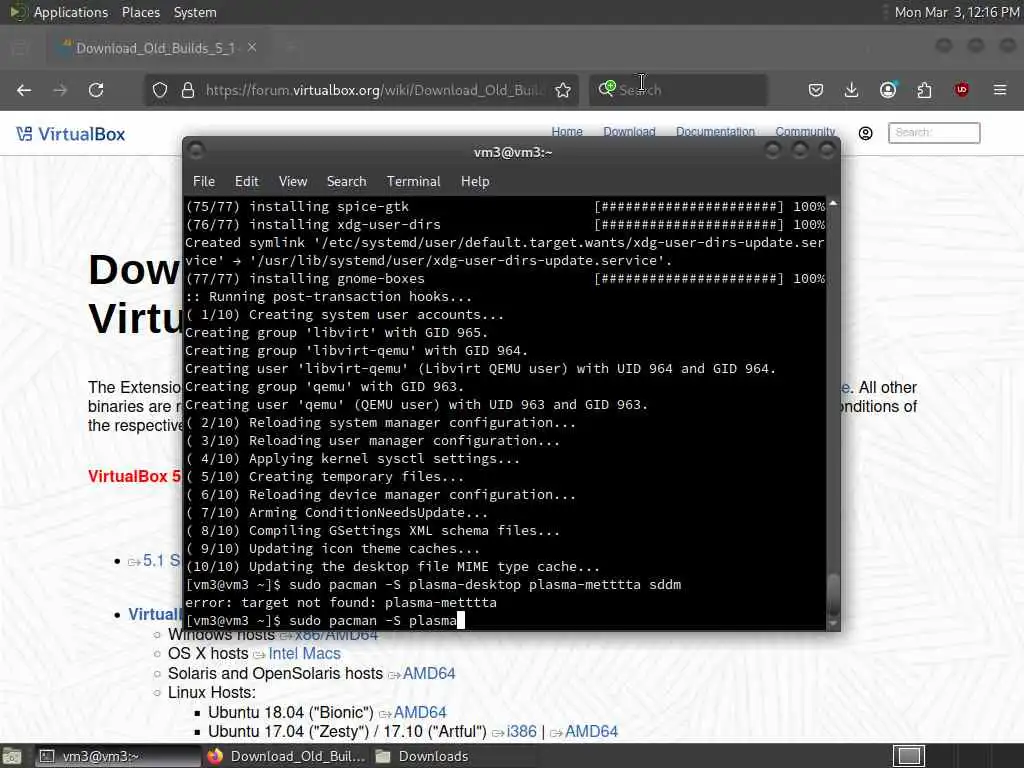Open Solaris hosts AMD64 link

(428, 673)
